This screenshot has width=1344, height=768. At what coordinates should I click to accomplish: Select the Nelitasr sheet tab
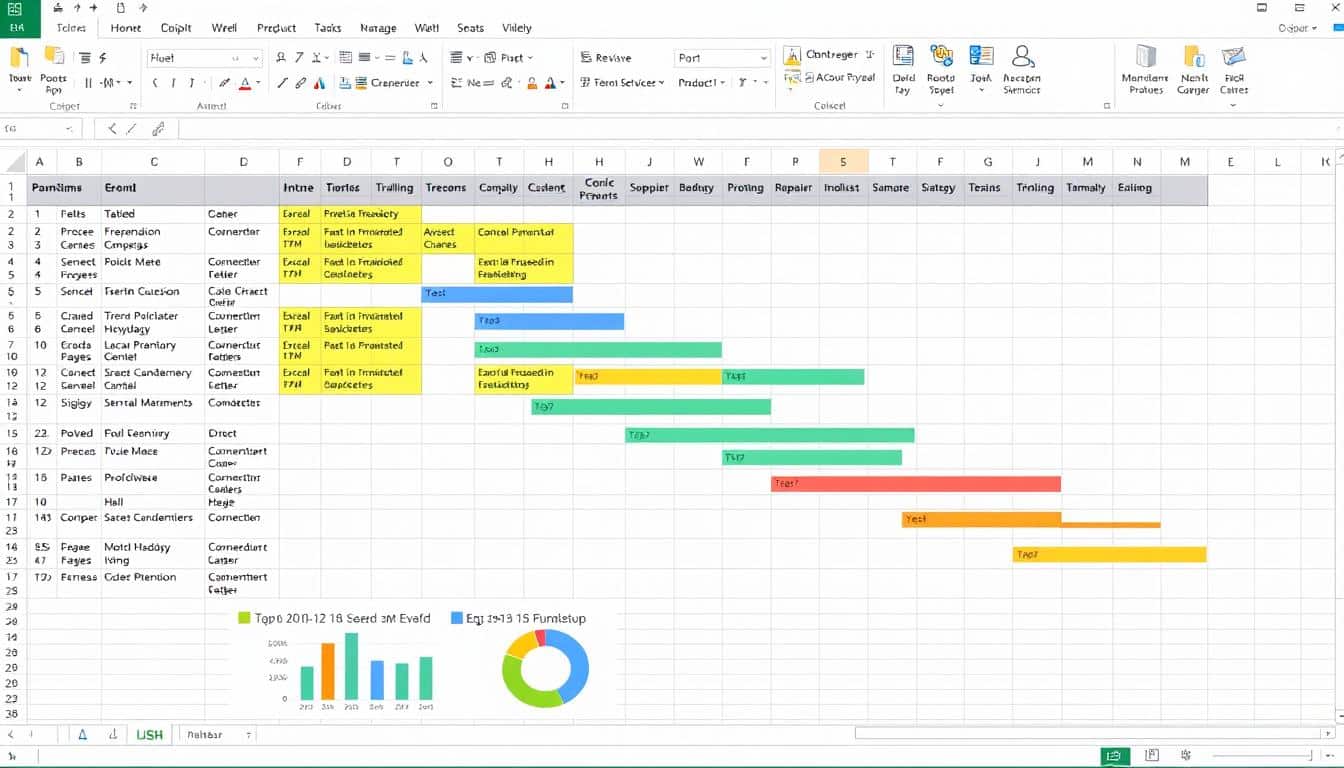tap(205, 735)
